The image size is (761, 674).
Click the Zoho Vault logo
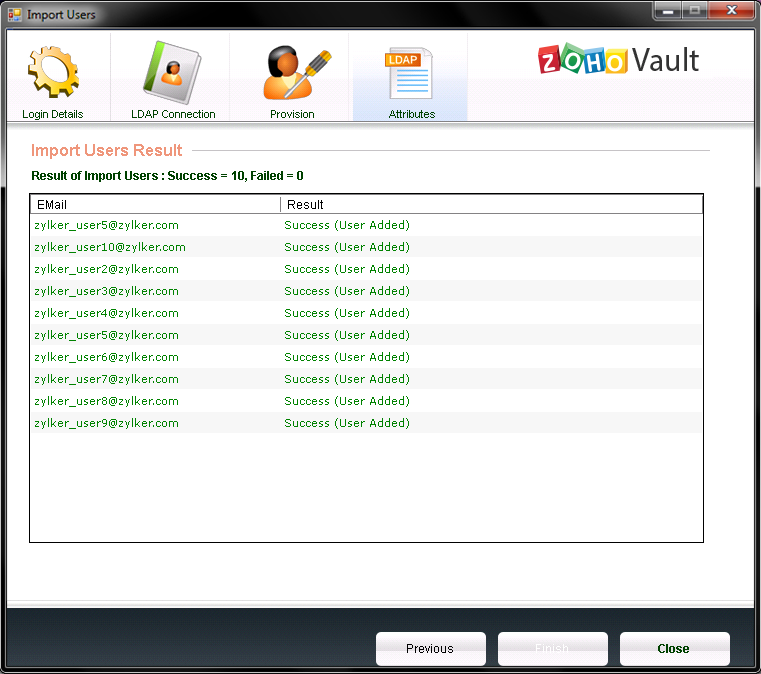pyautogui.click(x=618, y=59)
